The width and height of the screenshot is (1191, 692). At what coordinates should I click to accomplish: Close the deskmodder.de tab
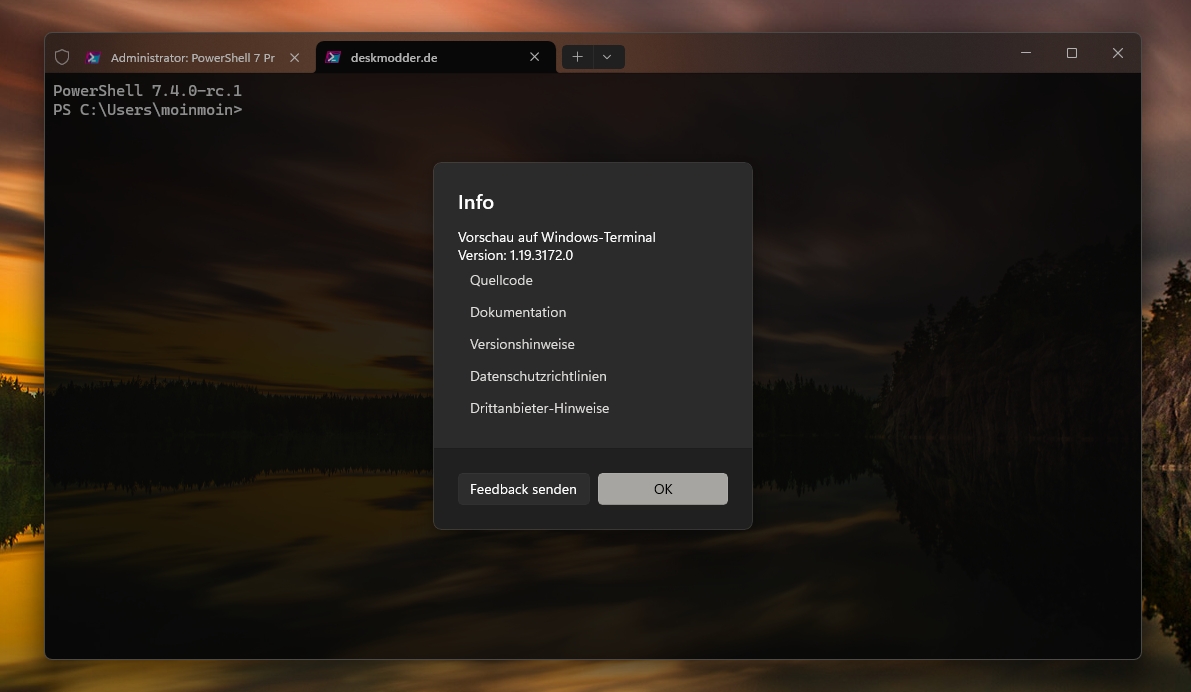click(535, 57)
